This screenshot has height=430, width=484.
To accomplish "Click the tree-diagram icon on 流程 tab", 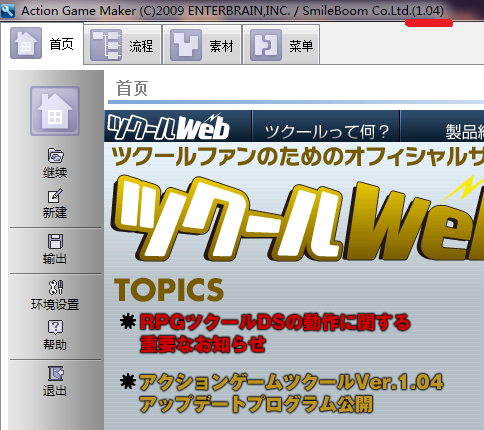I will point(106,45).
